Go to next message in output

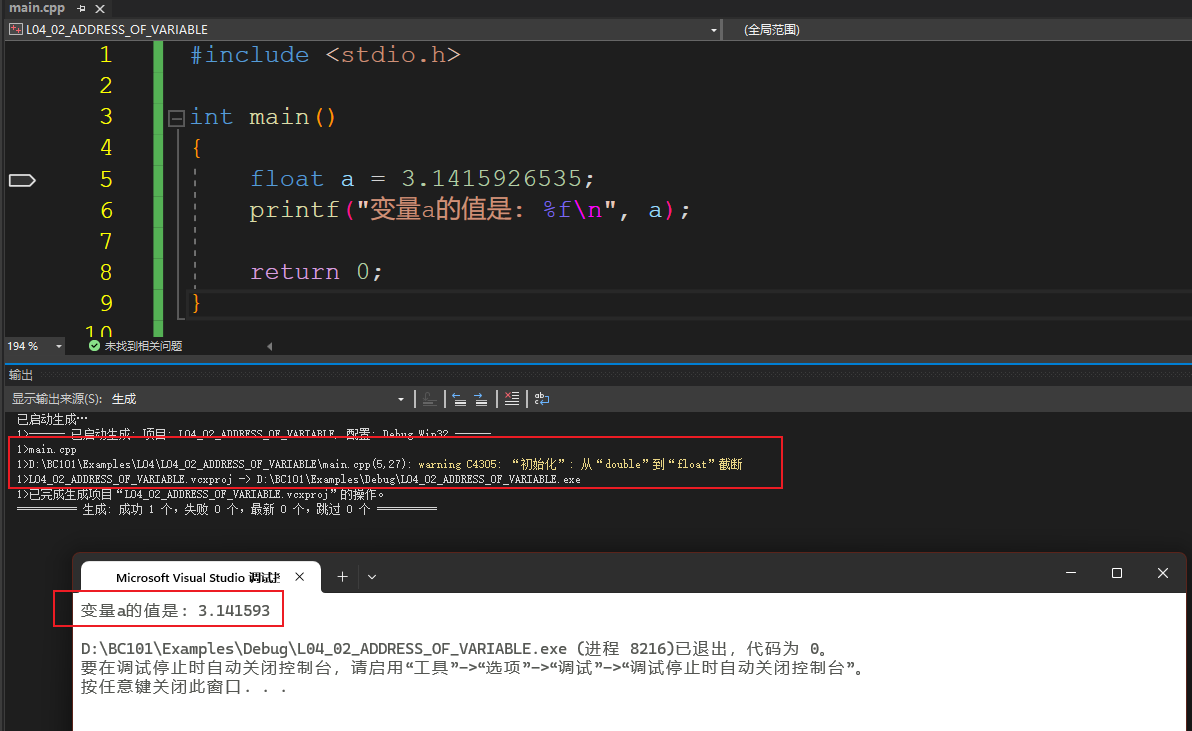point(481,399)
